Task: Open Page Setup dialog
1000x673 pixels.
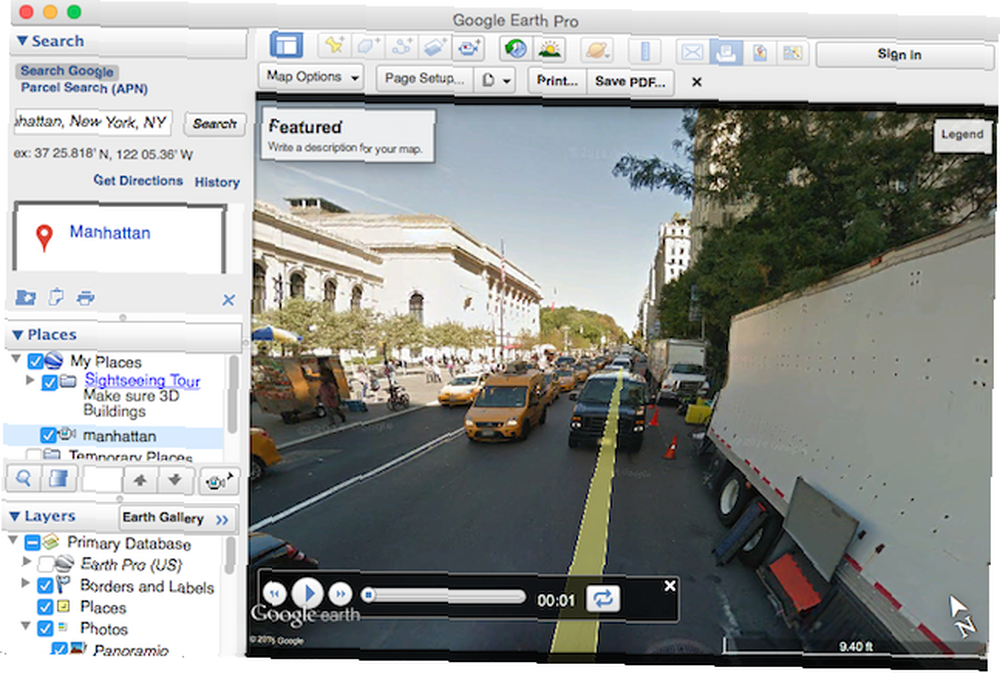Action: [x=424, y=79]
